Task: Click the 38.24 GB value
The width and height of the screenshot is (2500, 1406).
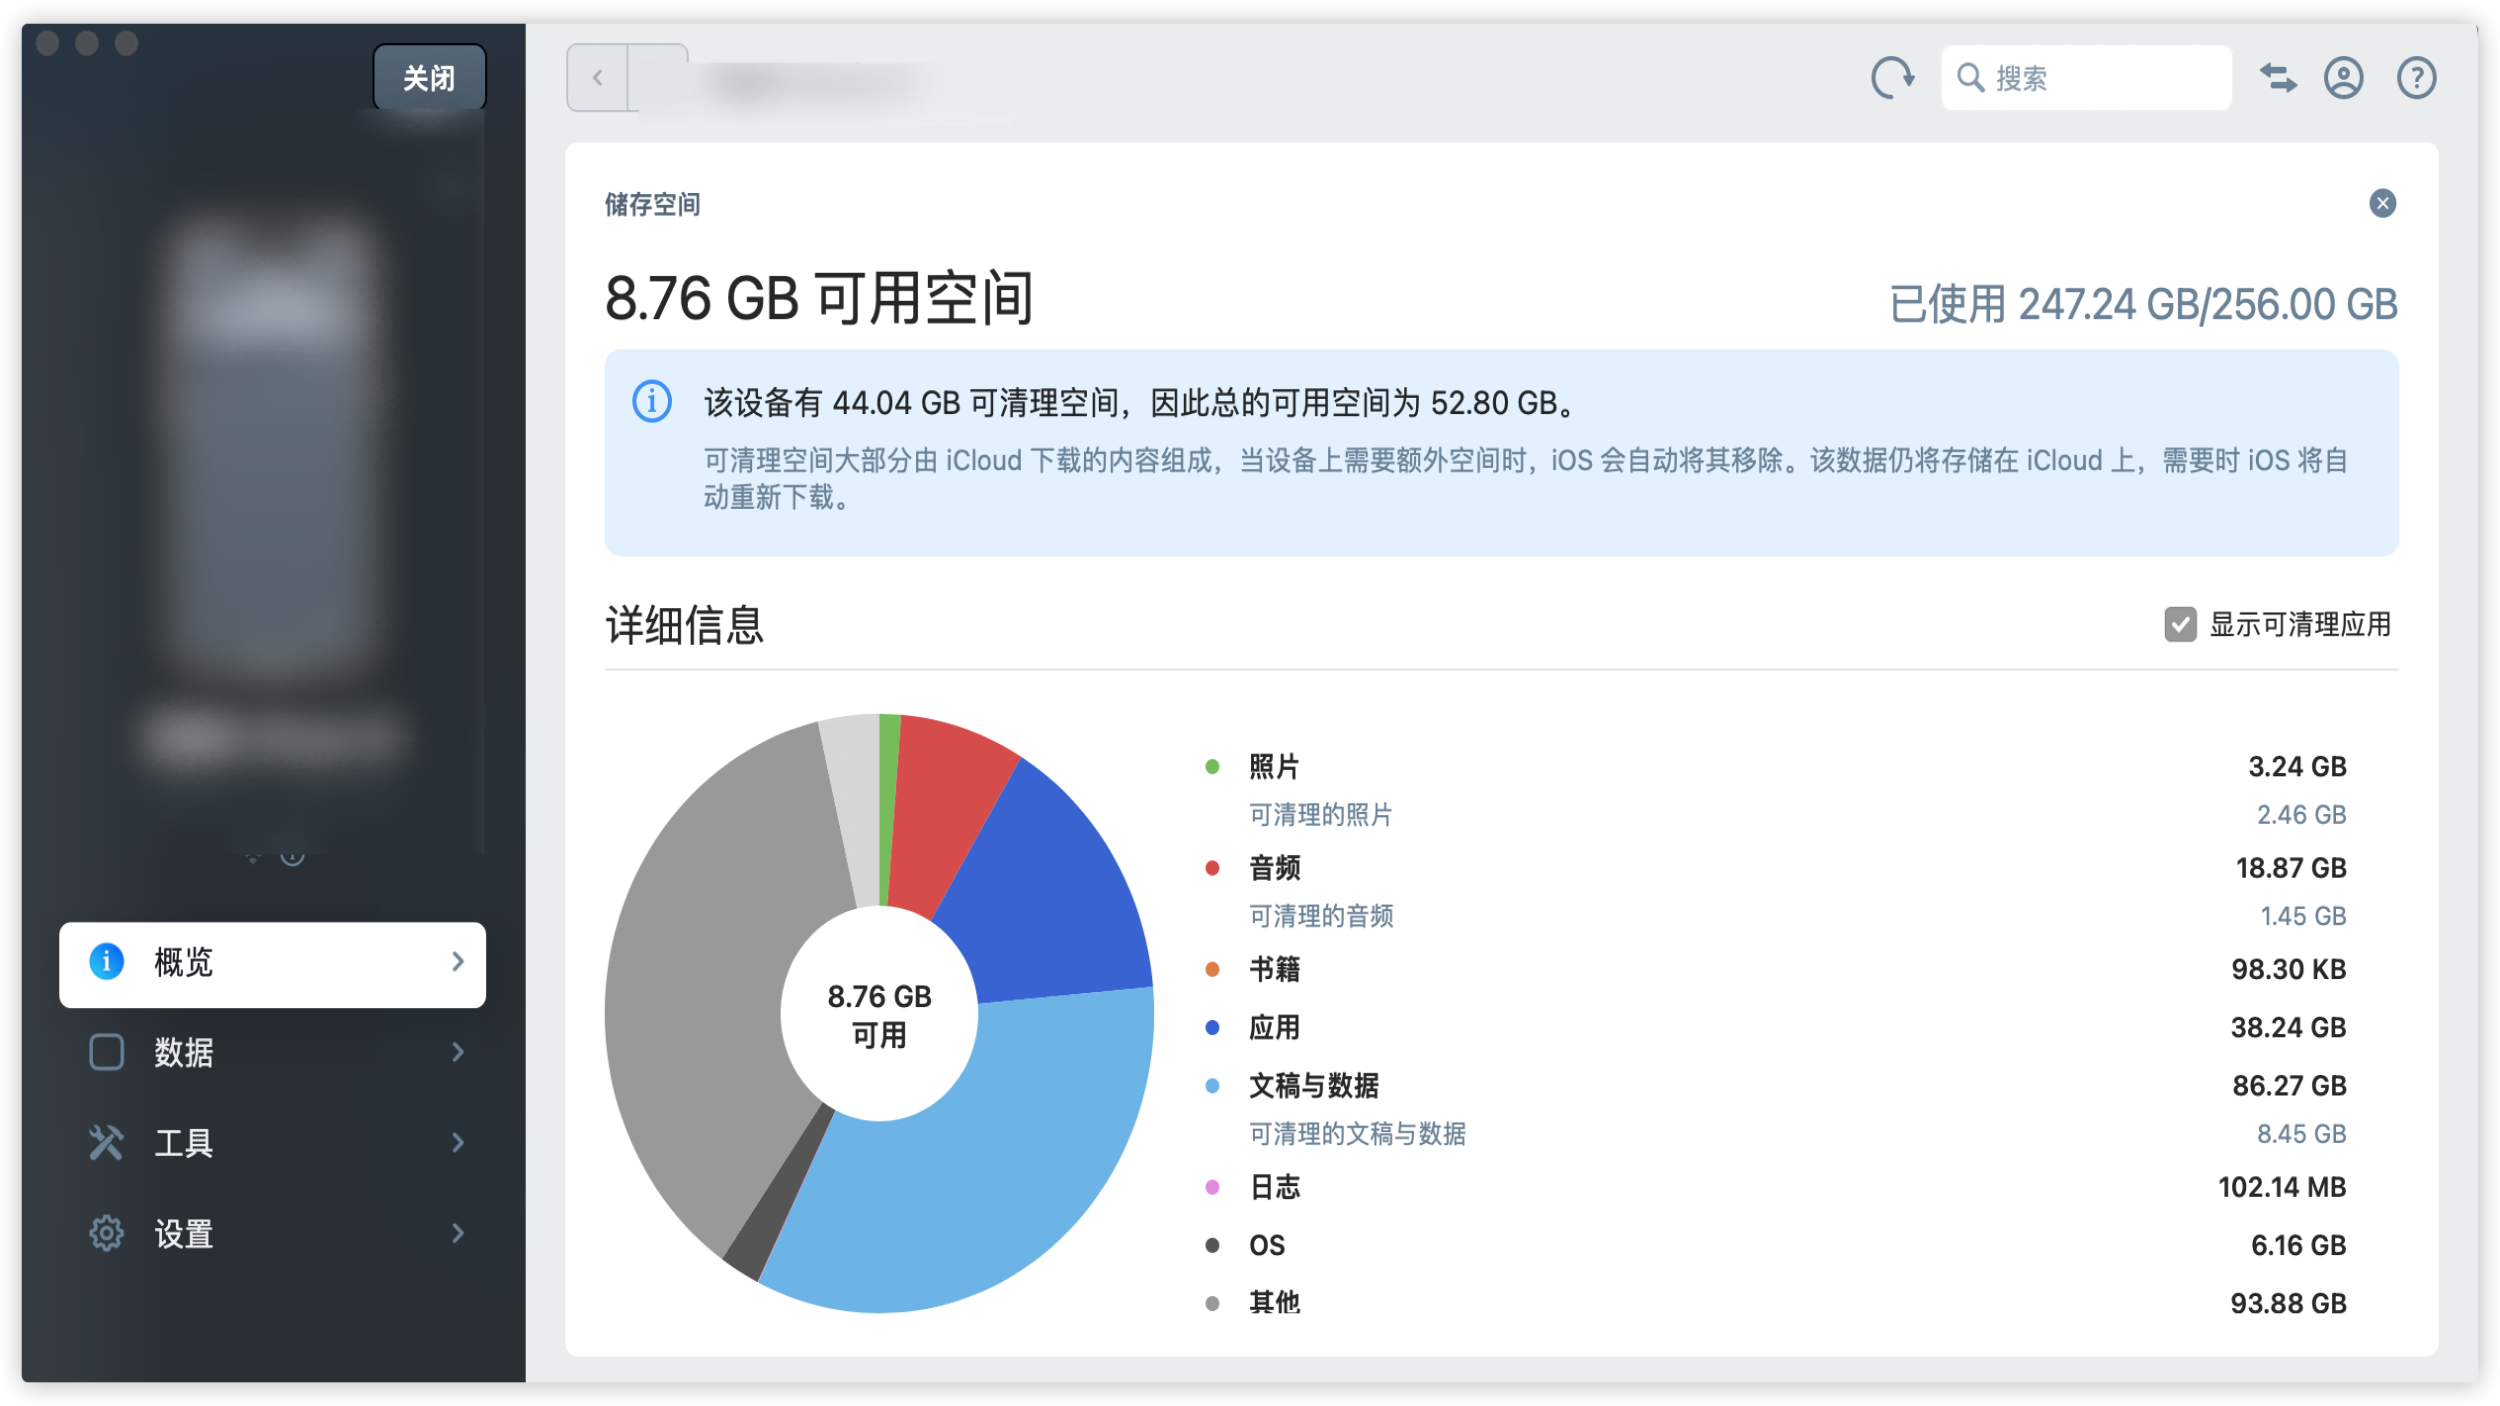Action: pos(2288,1028)
